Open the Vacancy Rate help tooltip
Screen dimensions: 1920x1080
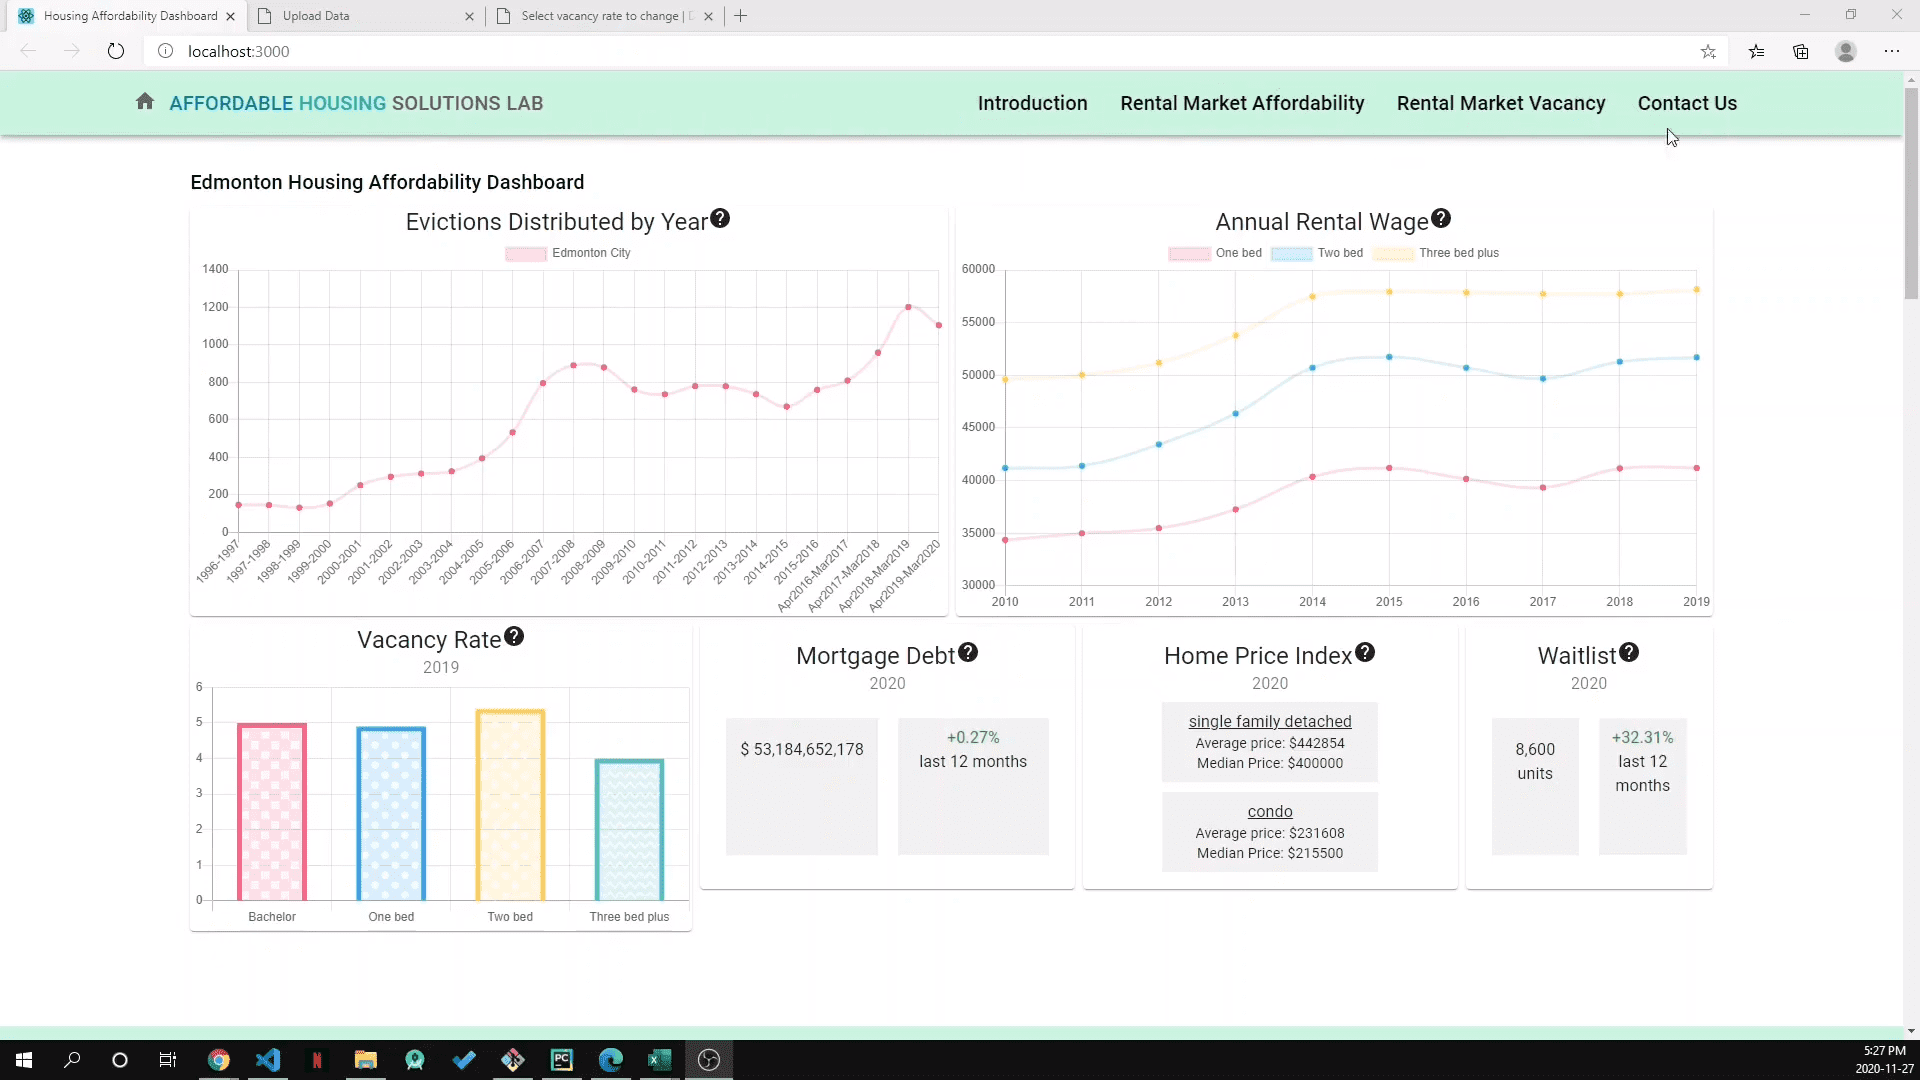coord(515,637)
